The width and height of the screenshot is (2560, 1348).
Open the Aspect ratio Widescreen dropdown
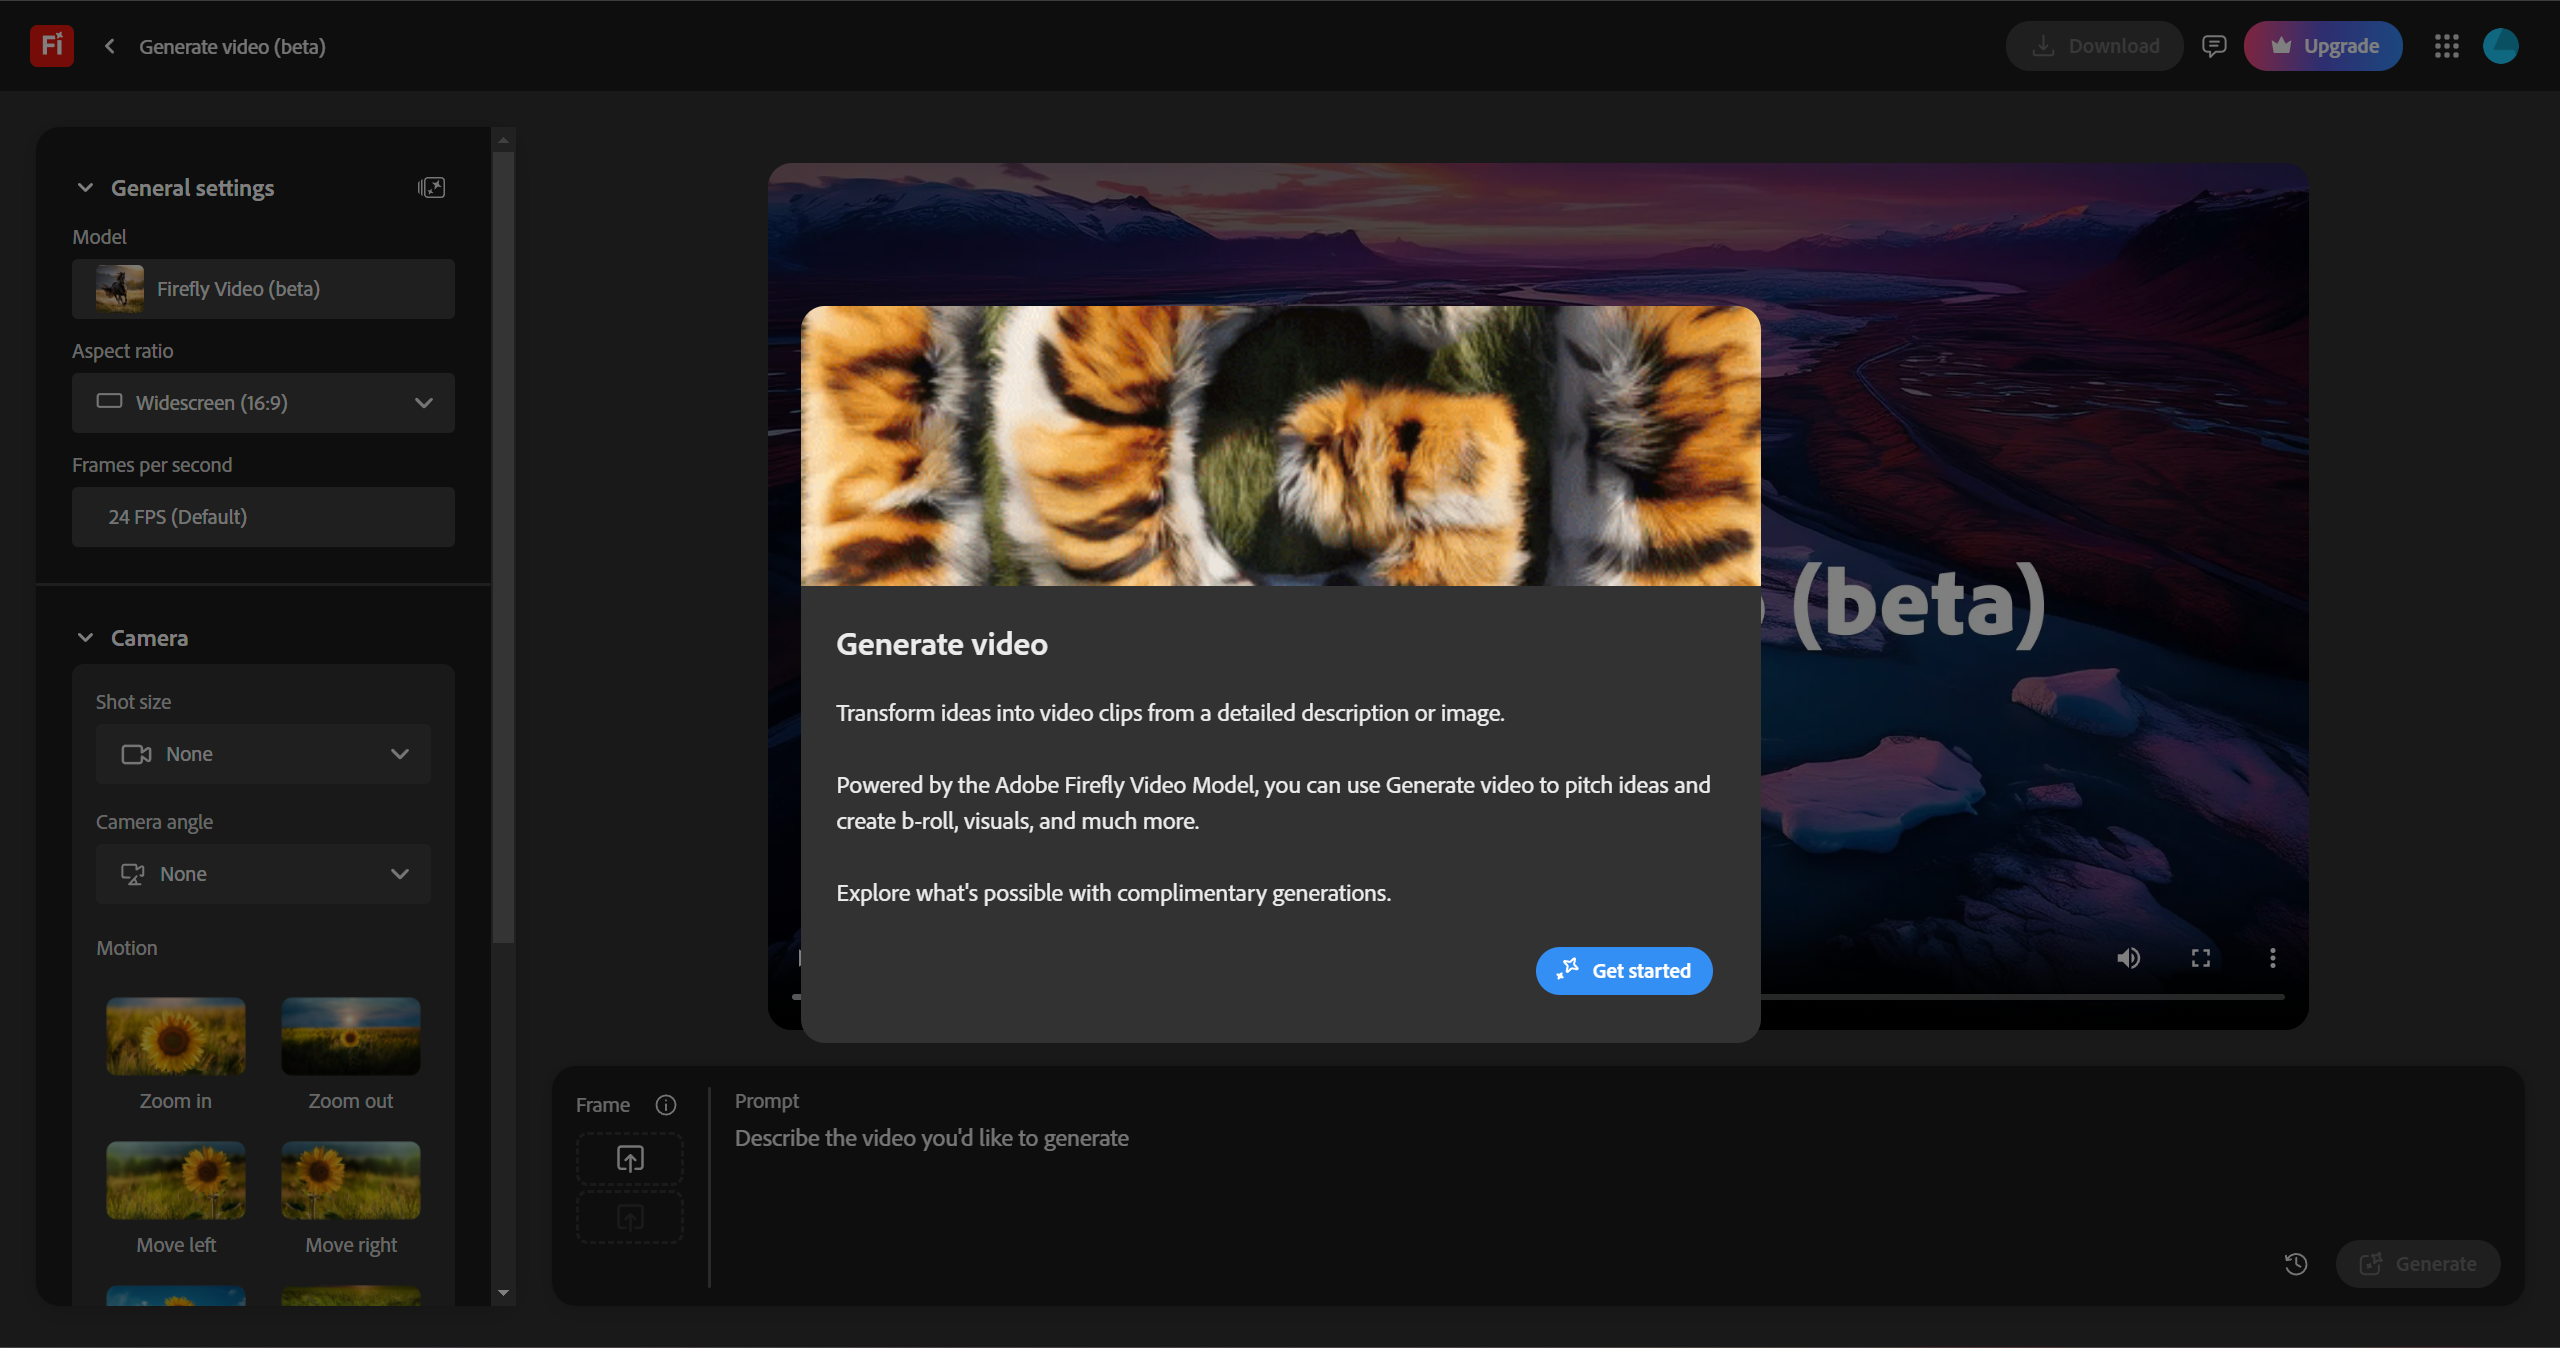[x=263, y=403]
